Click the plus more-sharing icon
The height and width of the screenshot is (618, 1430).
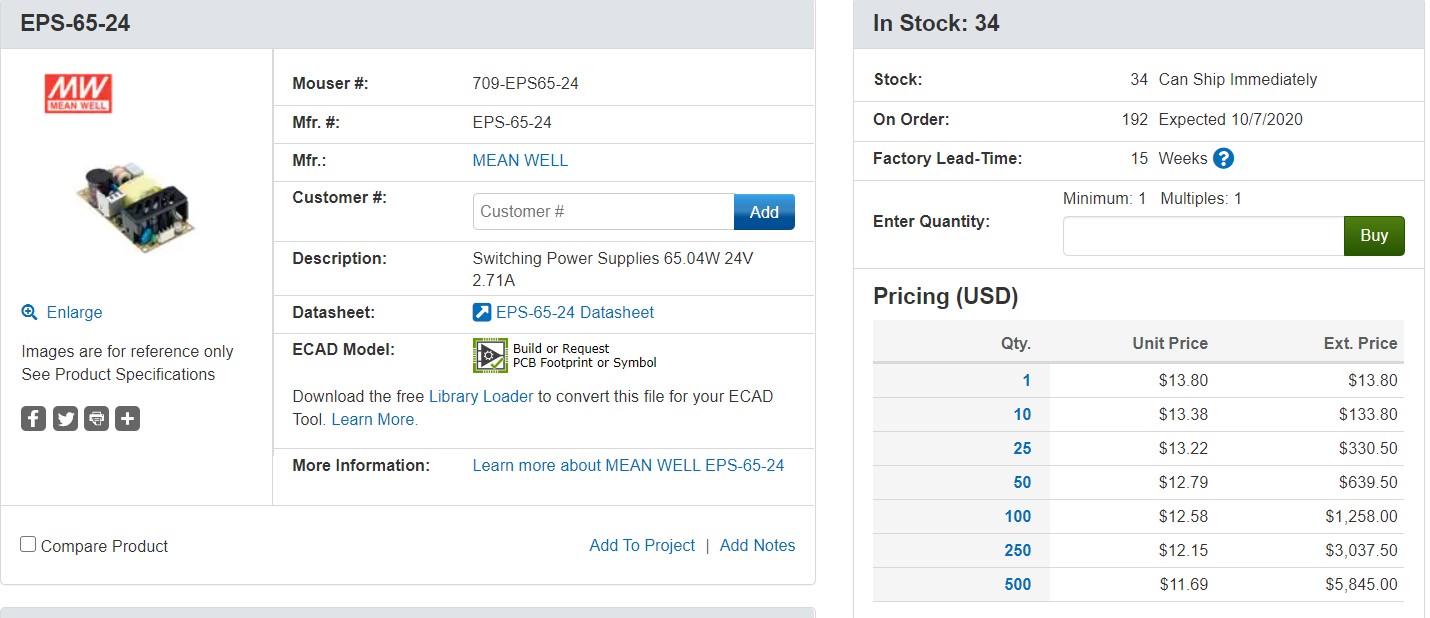coord(127,418)
